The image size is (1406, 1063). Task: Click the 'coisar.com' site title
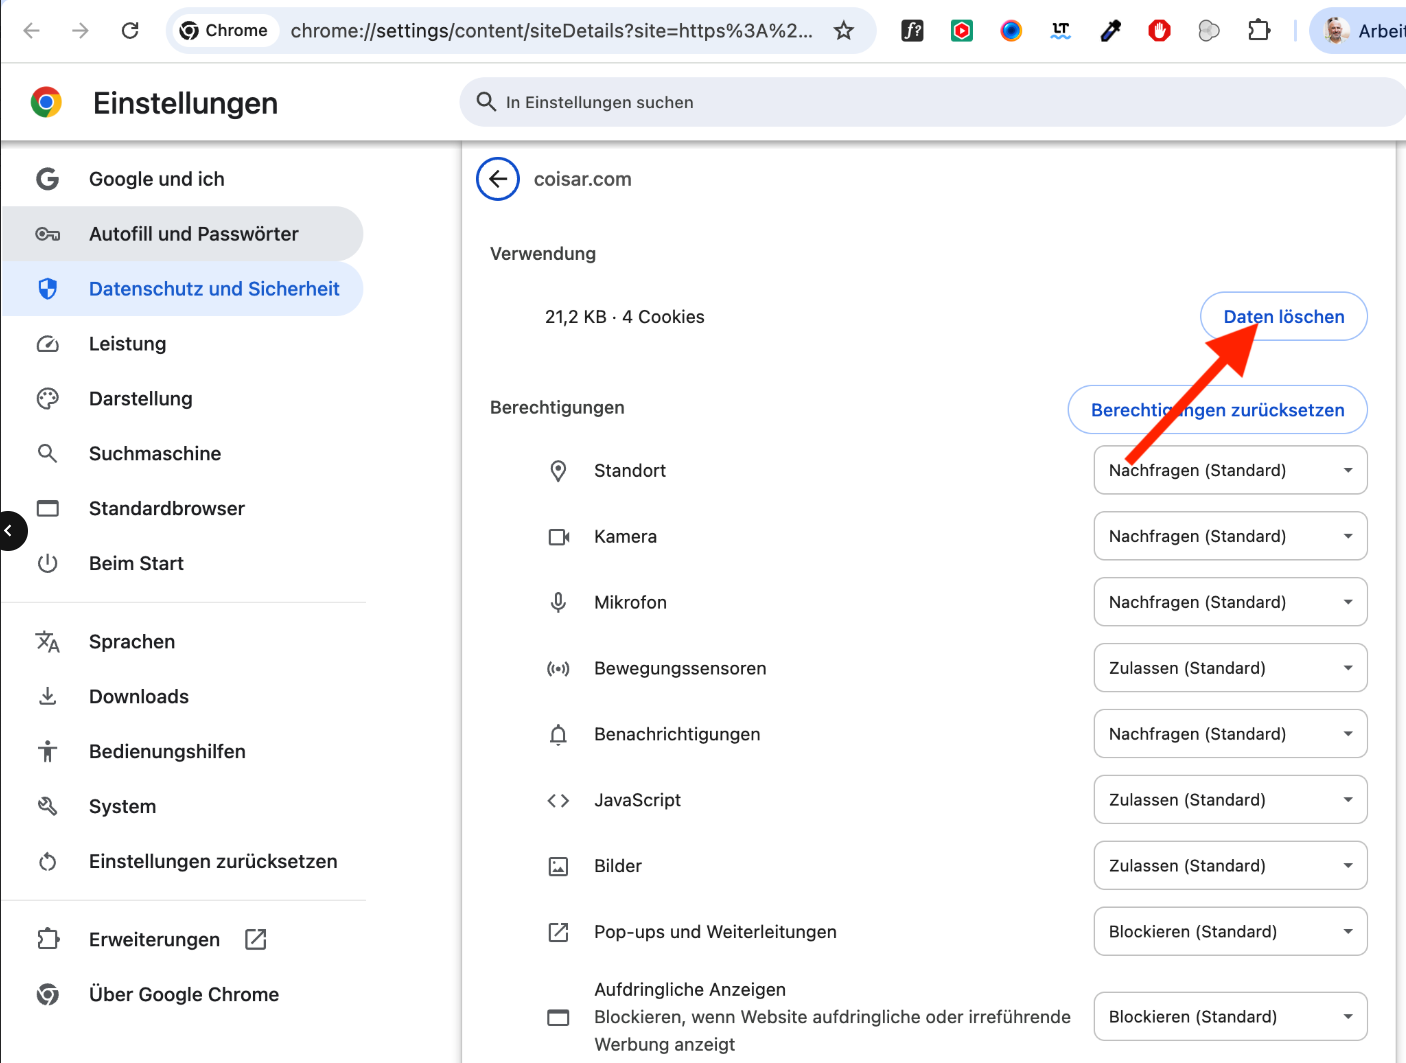(x=583, y=179)
